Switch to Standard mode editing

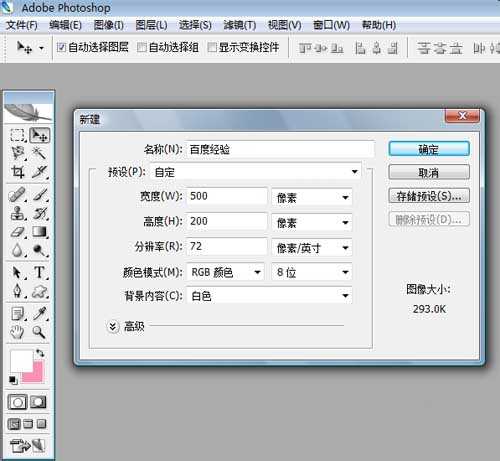(17, 402)
